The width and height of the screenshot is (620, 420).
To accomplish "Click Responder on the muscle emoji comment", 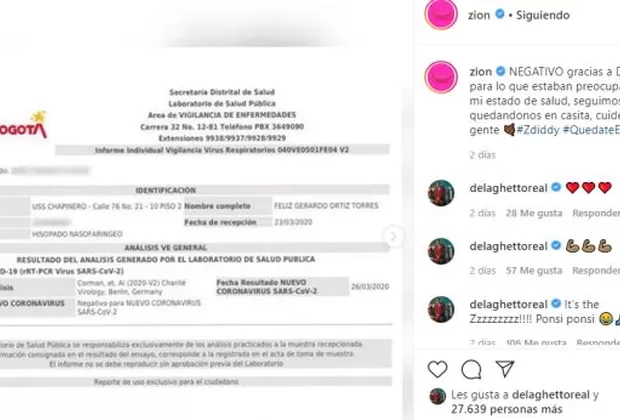I will 596,271.
